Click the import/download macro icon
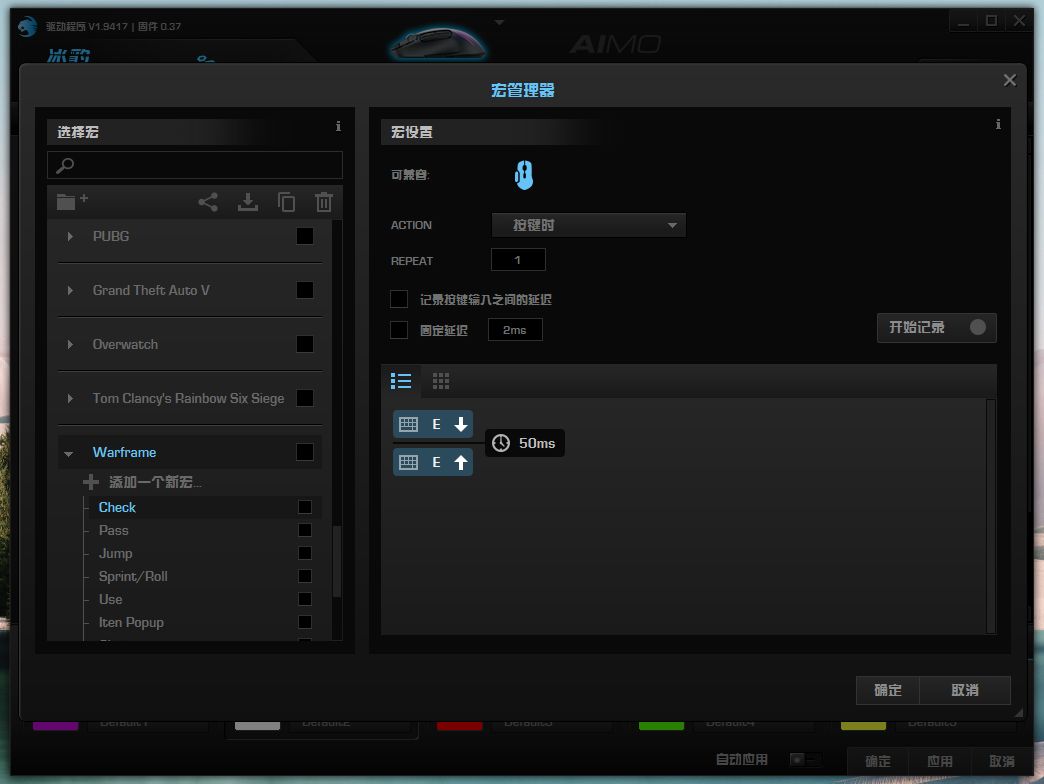This screenshot has width=1044, height=784. [248, 202]
